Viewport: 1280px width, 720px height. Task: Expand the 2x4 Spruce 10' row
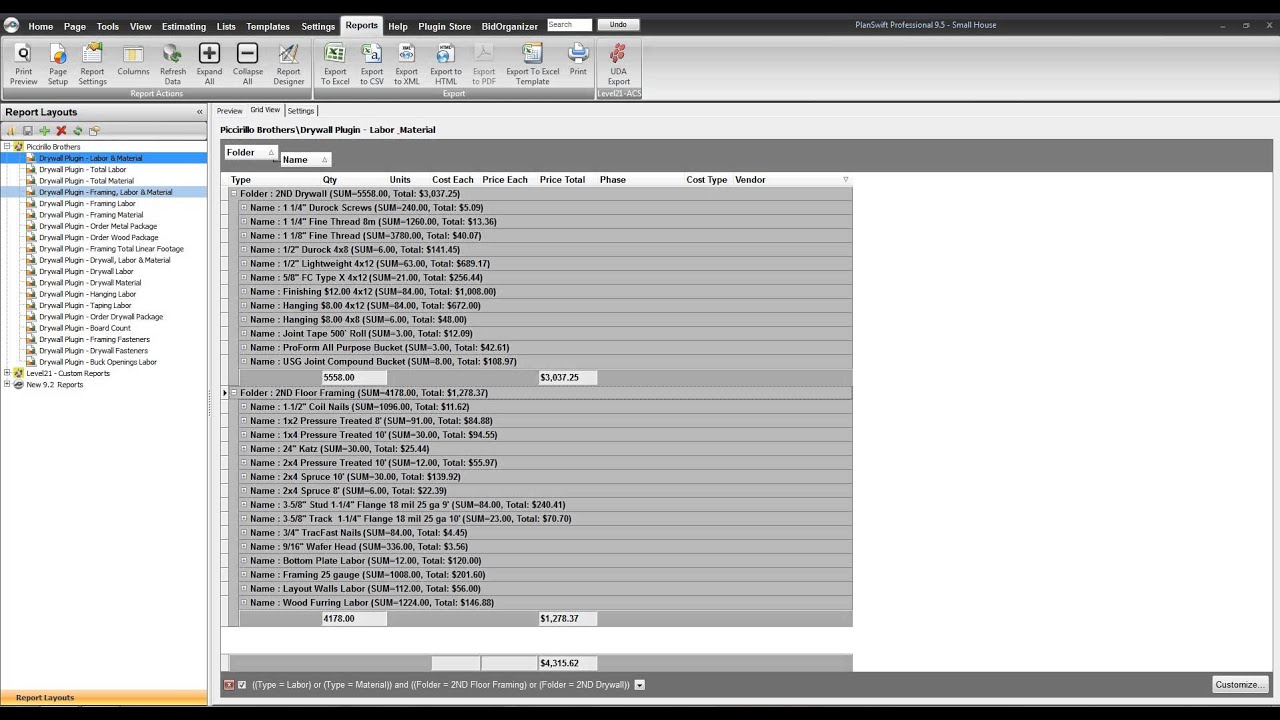tap(244, 477)
